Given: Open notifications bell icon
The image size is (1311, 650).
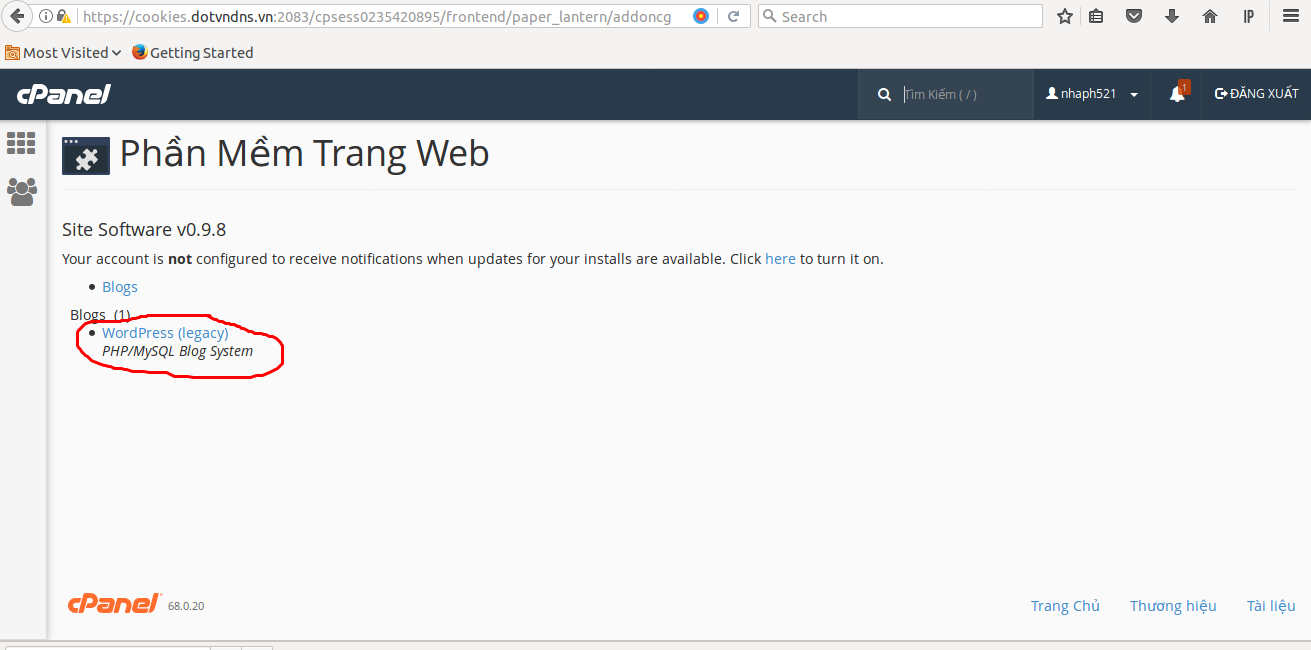Looking at the screenshot, I should [x=1178, y=93].
